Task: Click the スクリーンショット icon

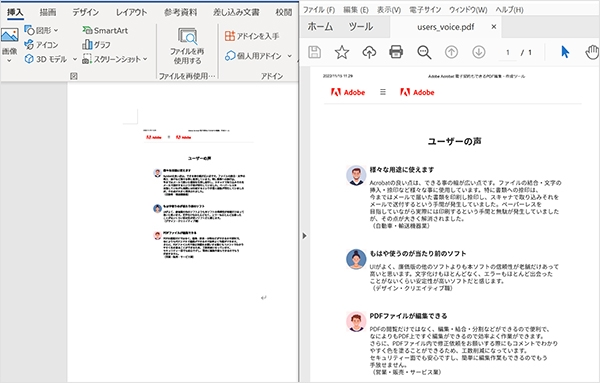Action: 87,59
